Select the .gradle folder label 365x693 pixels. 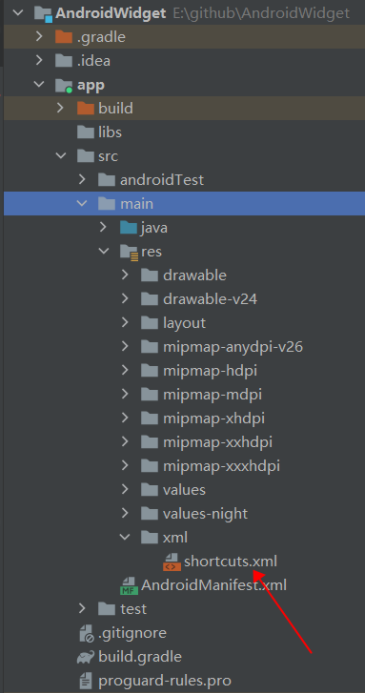click(x=101, y=37)
